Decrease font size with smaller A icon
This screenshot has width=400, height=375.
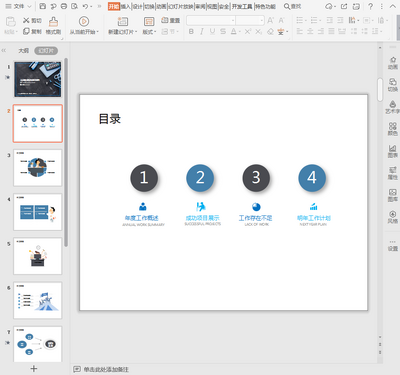[282, 20]
